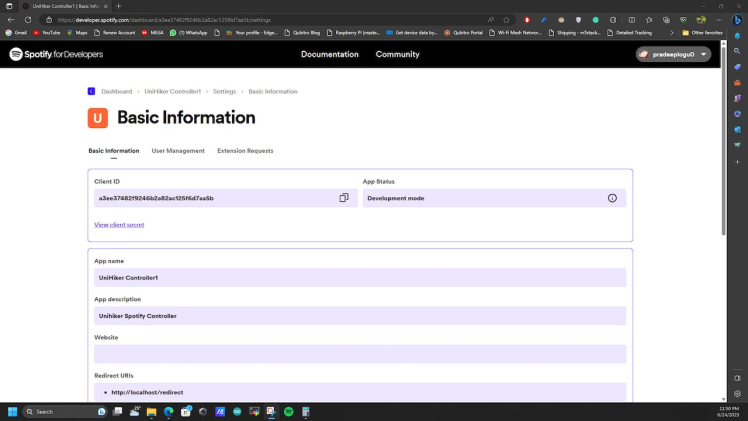The height and width of the screenshot is (421, 748).
Task: Expand the pradeeplogu0 account dropdown
Action: 674,54
